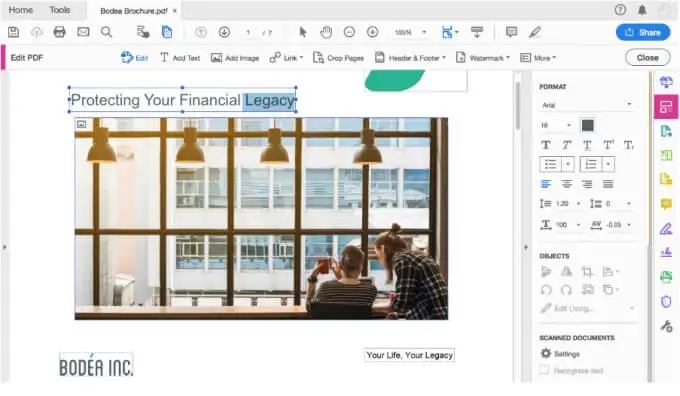Justify text alignment
The image size is (680, 396).
tap(608, 184)
